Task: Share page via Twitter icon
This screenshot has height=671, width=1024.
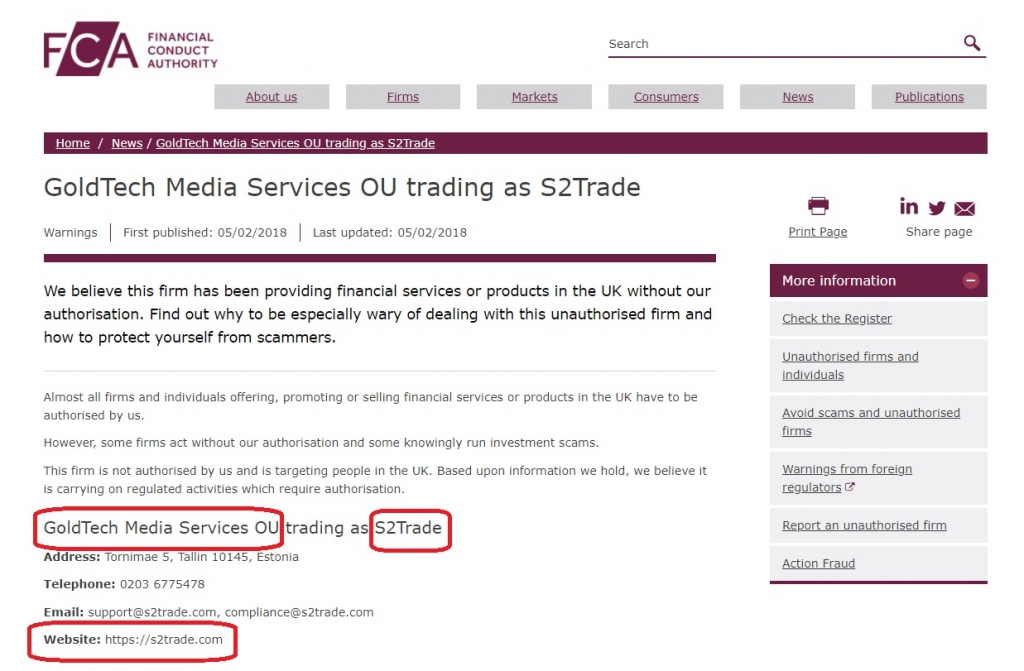Action: pos(936,208)
